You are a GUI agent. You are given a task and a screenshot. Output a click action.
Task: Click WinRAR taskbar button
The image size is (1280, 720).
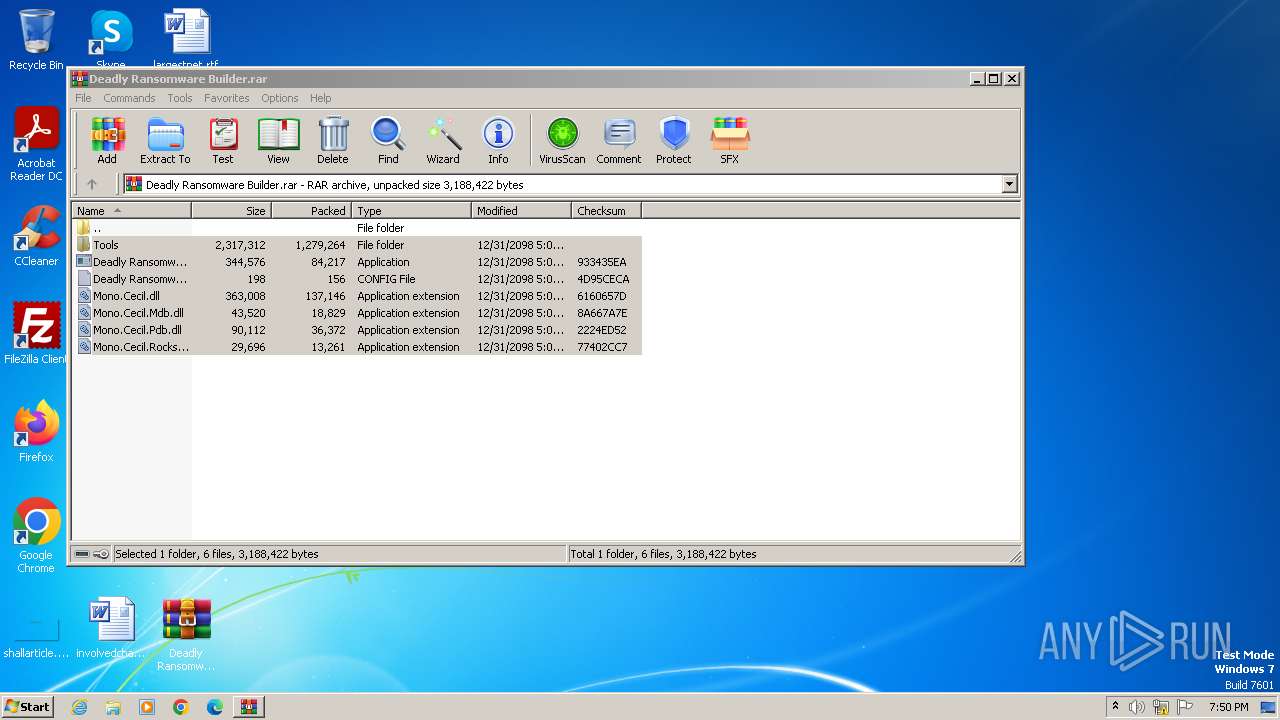point(249,707)
